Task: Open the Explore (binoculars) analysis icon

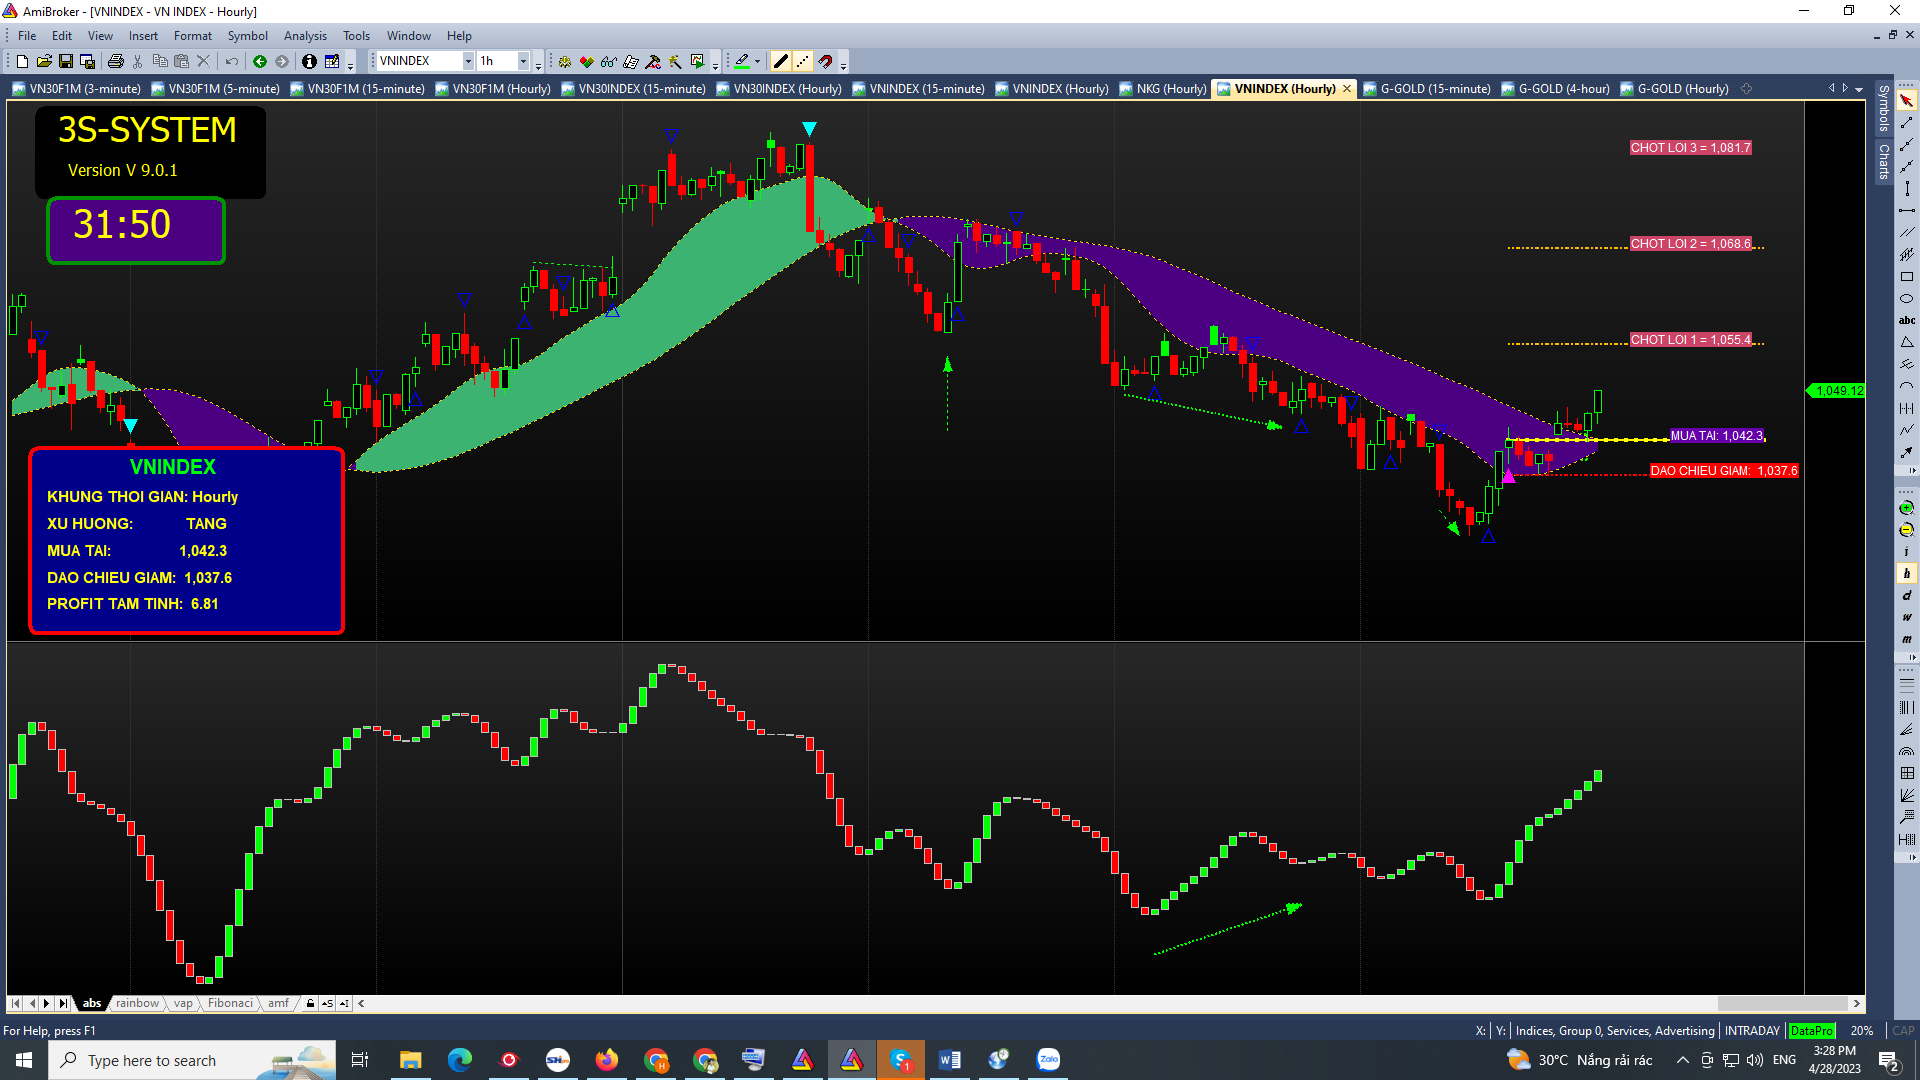Action: pos(608,61)
